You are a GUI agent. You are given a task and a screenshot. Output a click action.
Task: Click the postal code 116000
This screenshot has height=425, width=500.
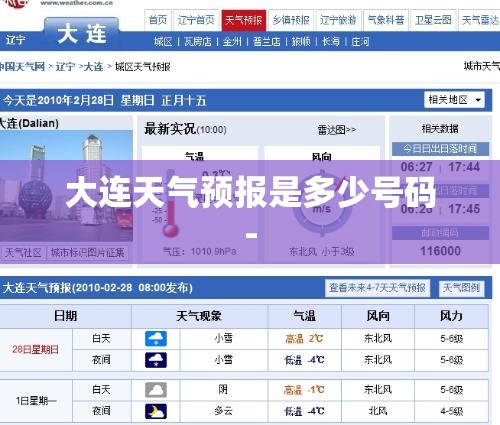(x=440, y=251)
